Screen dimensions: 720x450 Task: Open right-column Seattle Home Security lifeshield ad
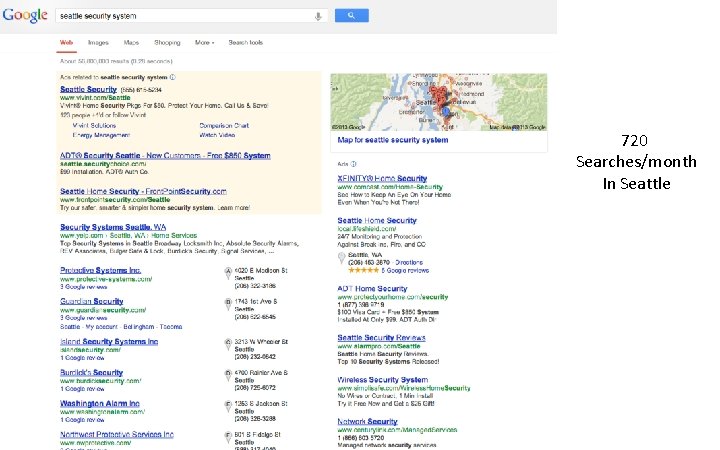coord(377,220)
